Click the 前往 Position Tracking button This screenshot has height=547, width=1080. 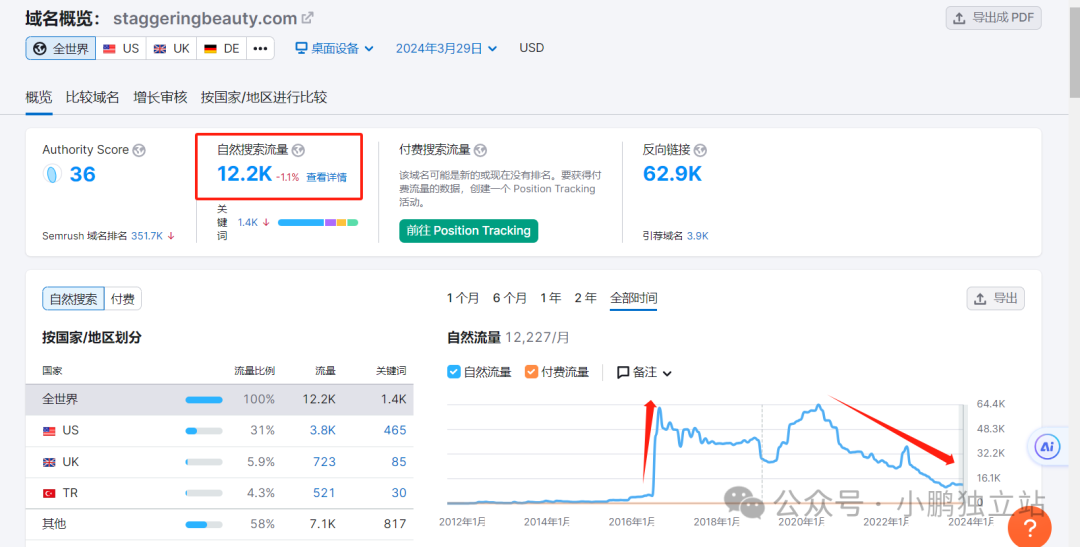pyautogui.click(x=468, y=231)
